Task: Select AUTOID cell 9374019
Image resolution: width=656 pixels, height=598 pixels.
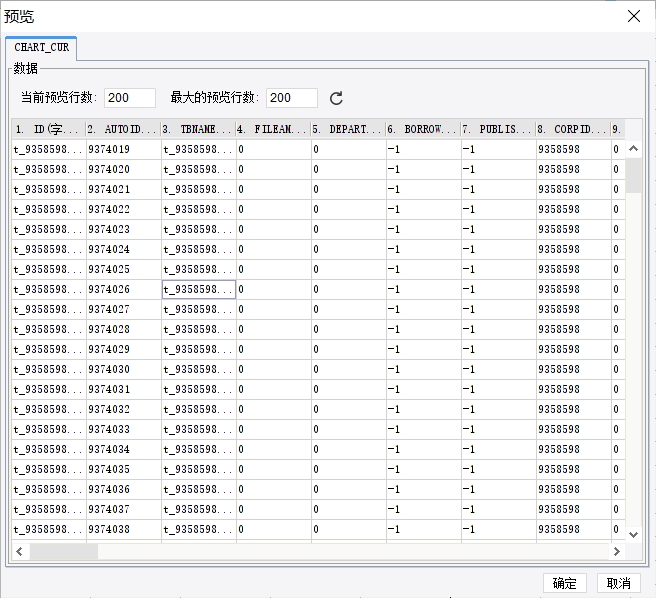Action: point(124,149)
